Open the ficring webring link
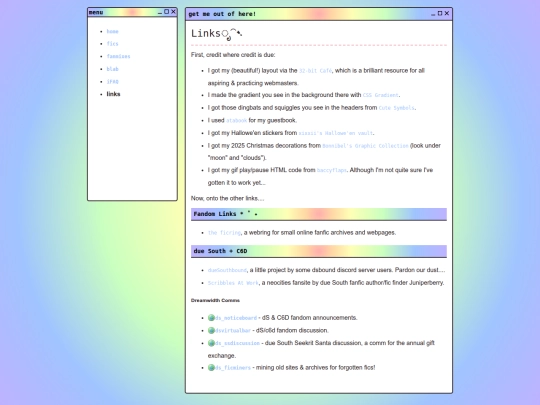540x405 pixels. click(x=224, y=233)
